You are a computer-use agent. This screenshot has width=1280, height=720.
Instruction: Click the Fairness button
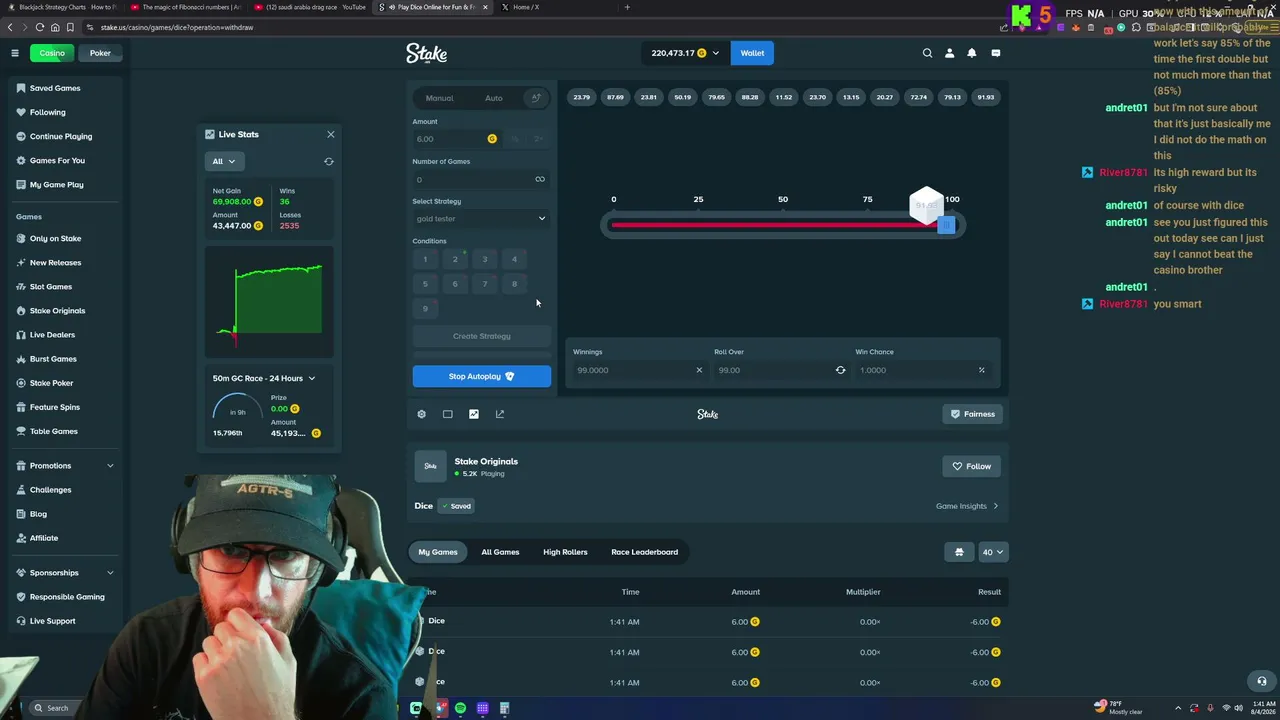click(x=972, y=414)
